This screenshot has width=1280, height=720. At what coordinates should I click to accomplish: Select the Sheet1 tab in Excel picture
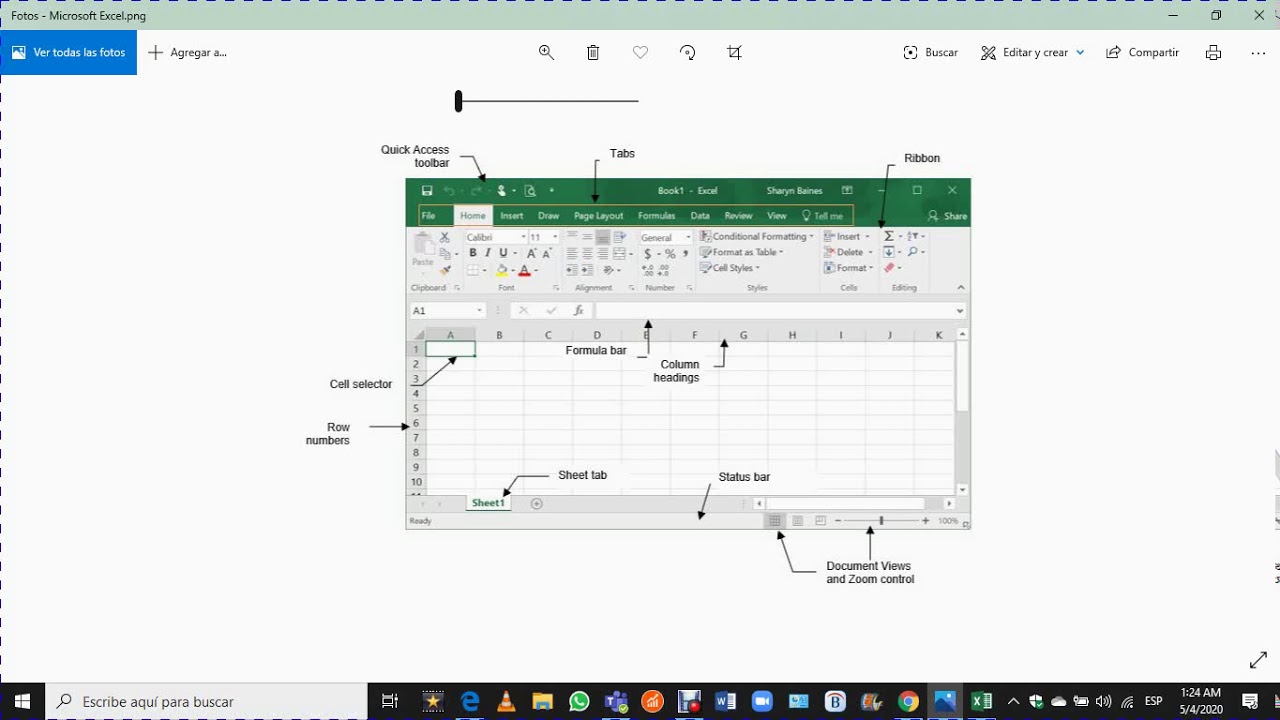click(x=488, y=503)
